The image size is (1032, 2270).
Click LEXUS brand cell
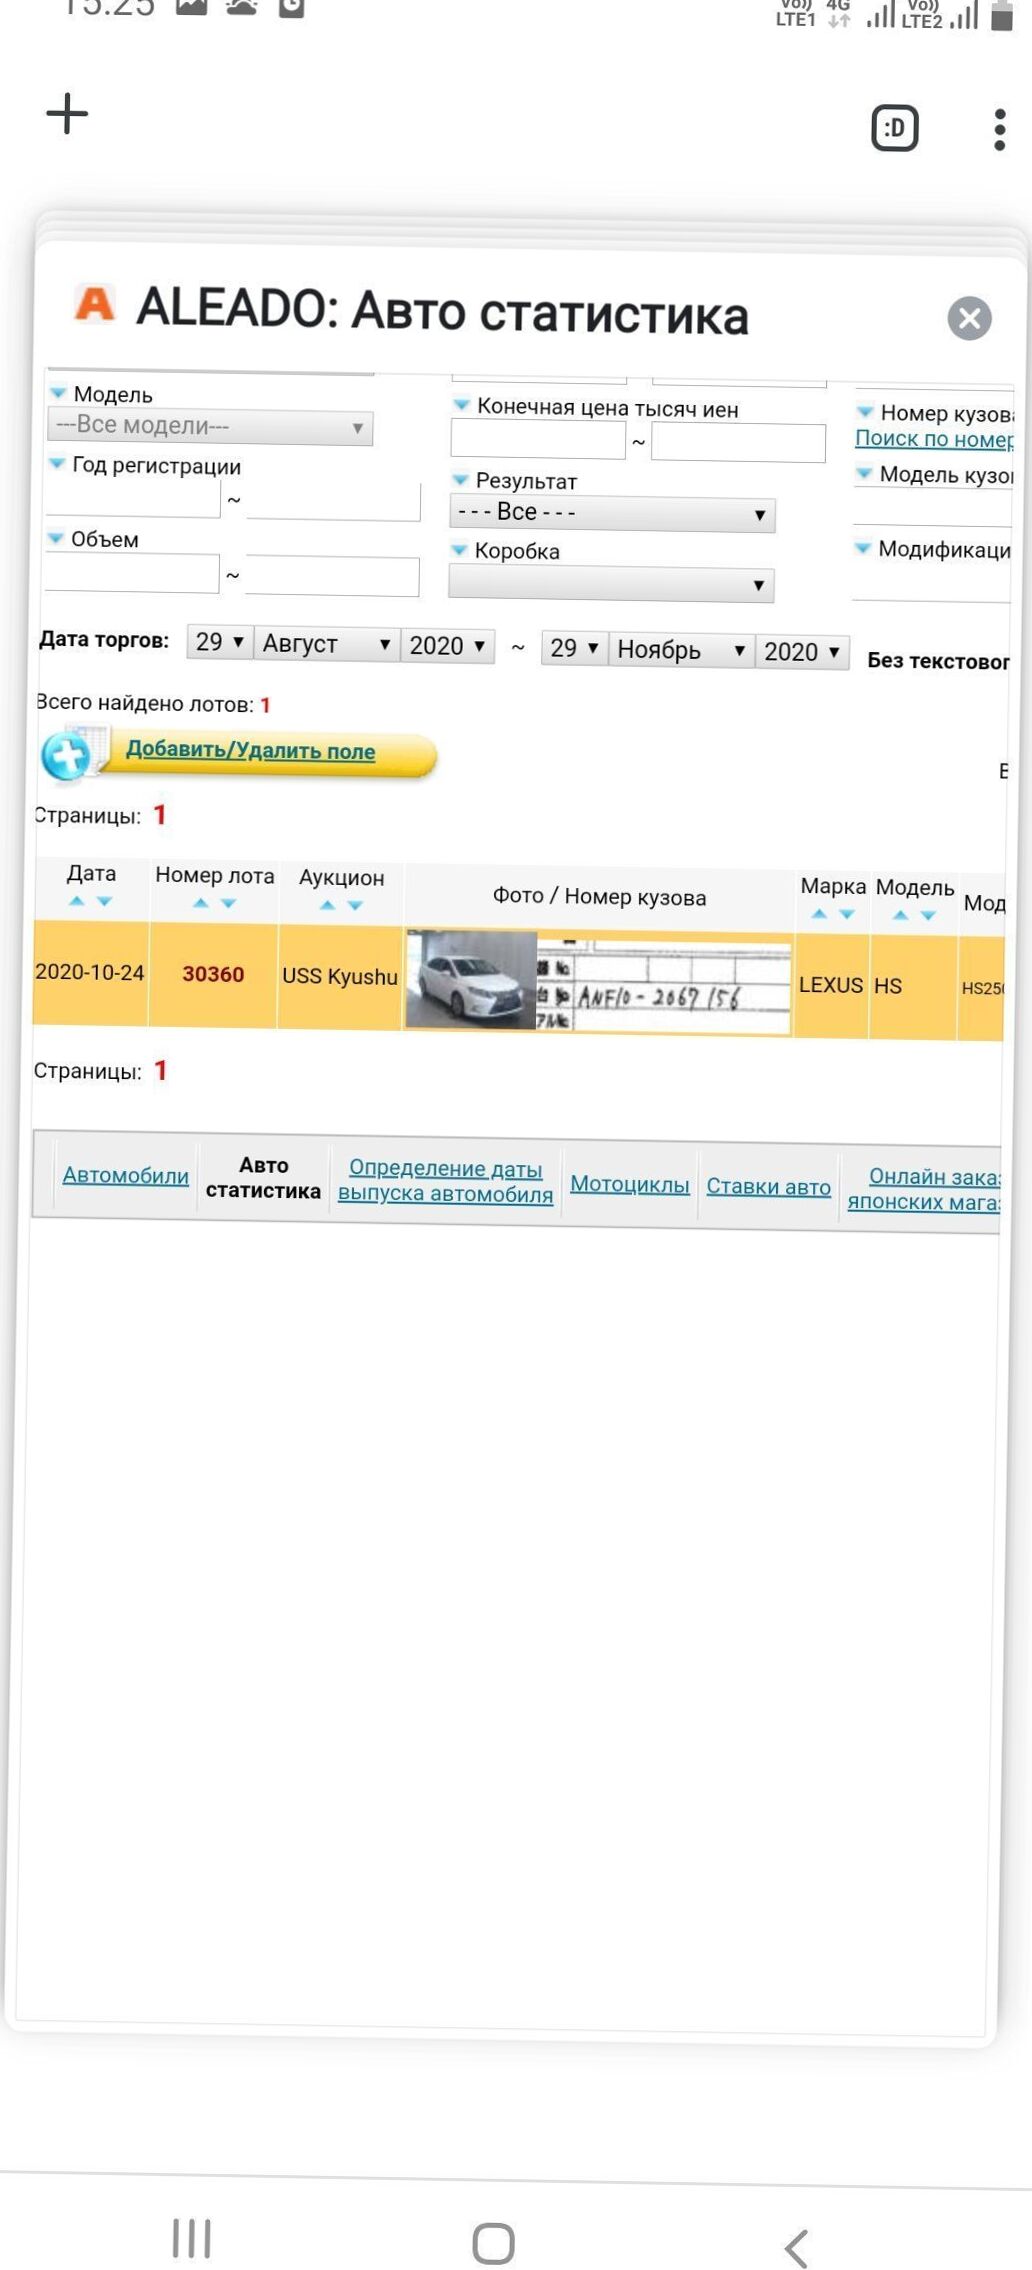click(x=831, y=985)
